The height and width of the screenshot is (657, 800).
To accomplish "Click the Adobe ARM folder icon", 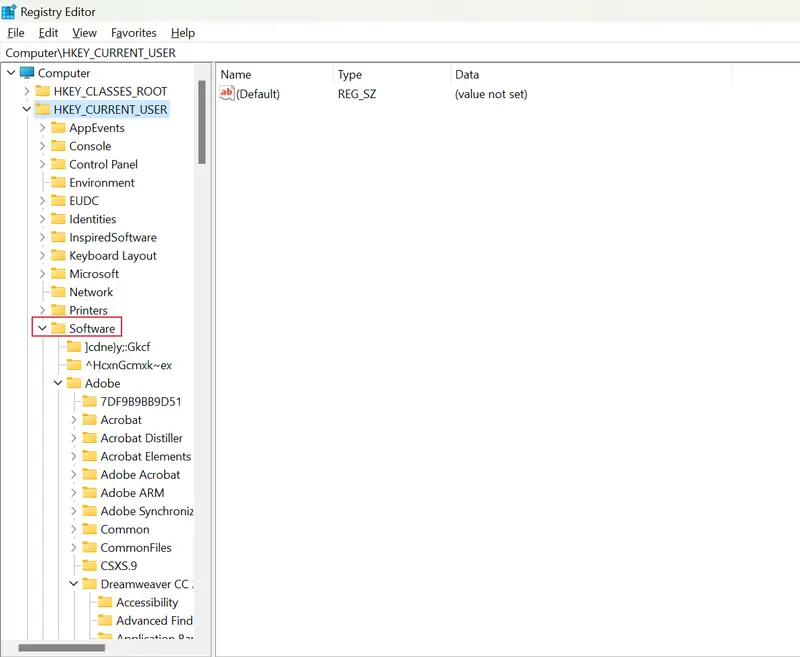I will pos(90,493).
